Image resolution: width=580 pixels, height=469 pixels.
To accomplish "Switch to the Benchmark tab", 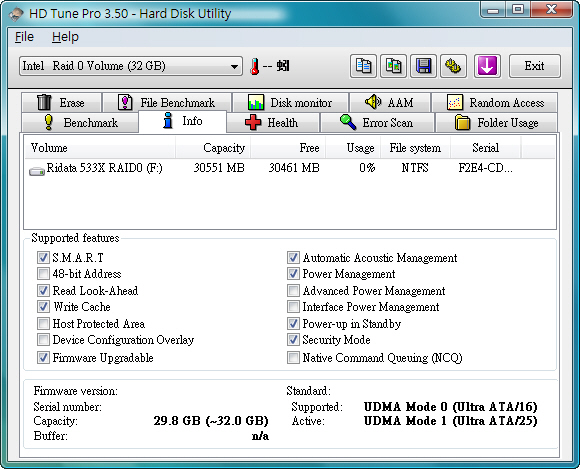I will [80, 122].
